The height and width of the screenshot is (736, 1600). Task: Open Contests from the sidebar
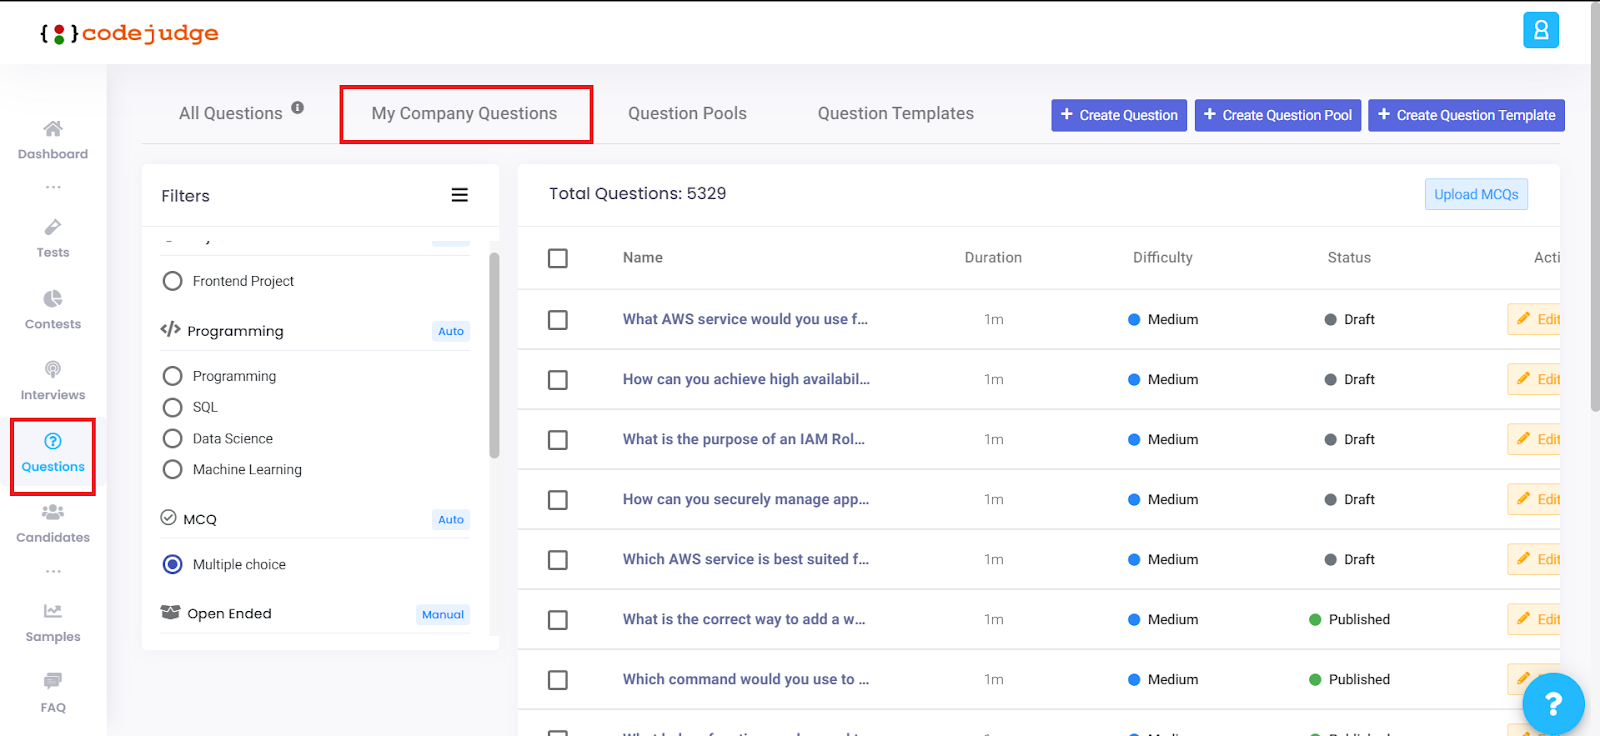[53, 310]
